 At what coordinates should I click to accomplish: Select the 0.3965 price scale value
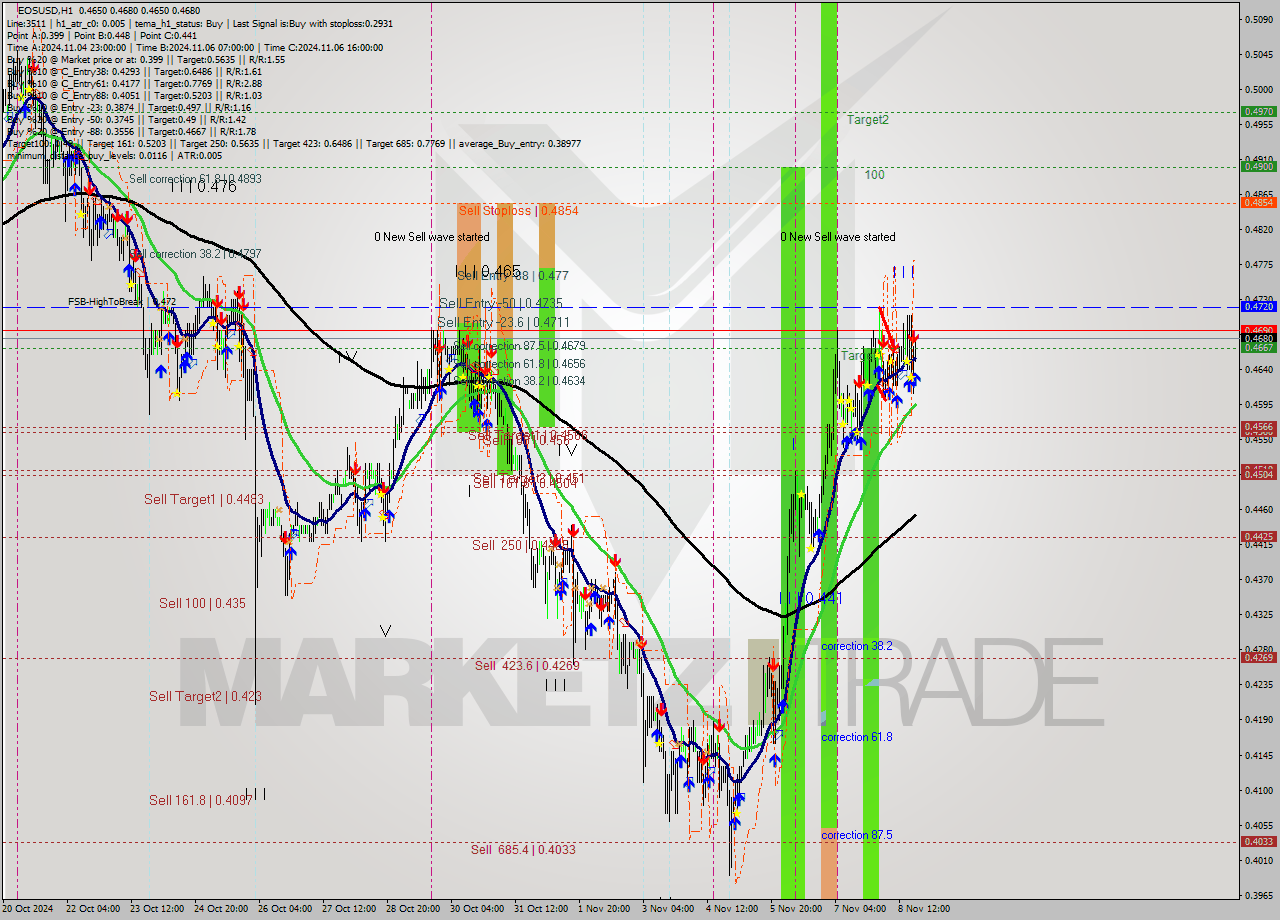point(1258,895)
